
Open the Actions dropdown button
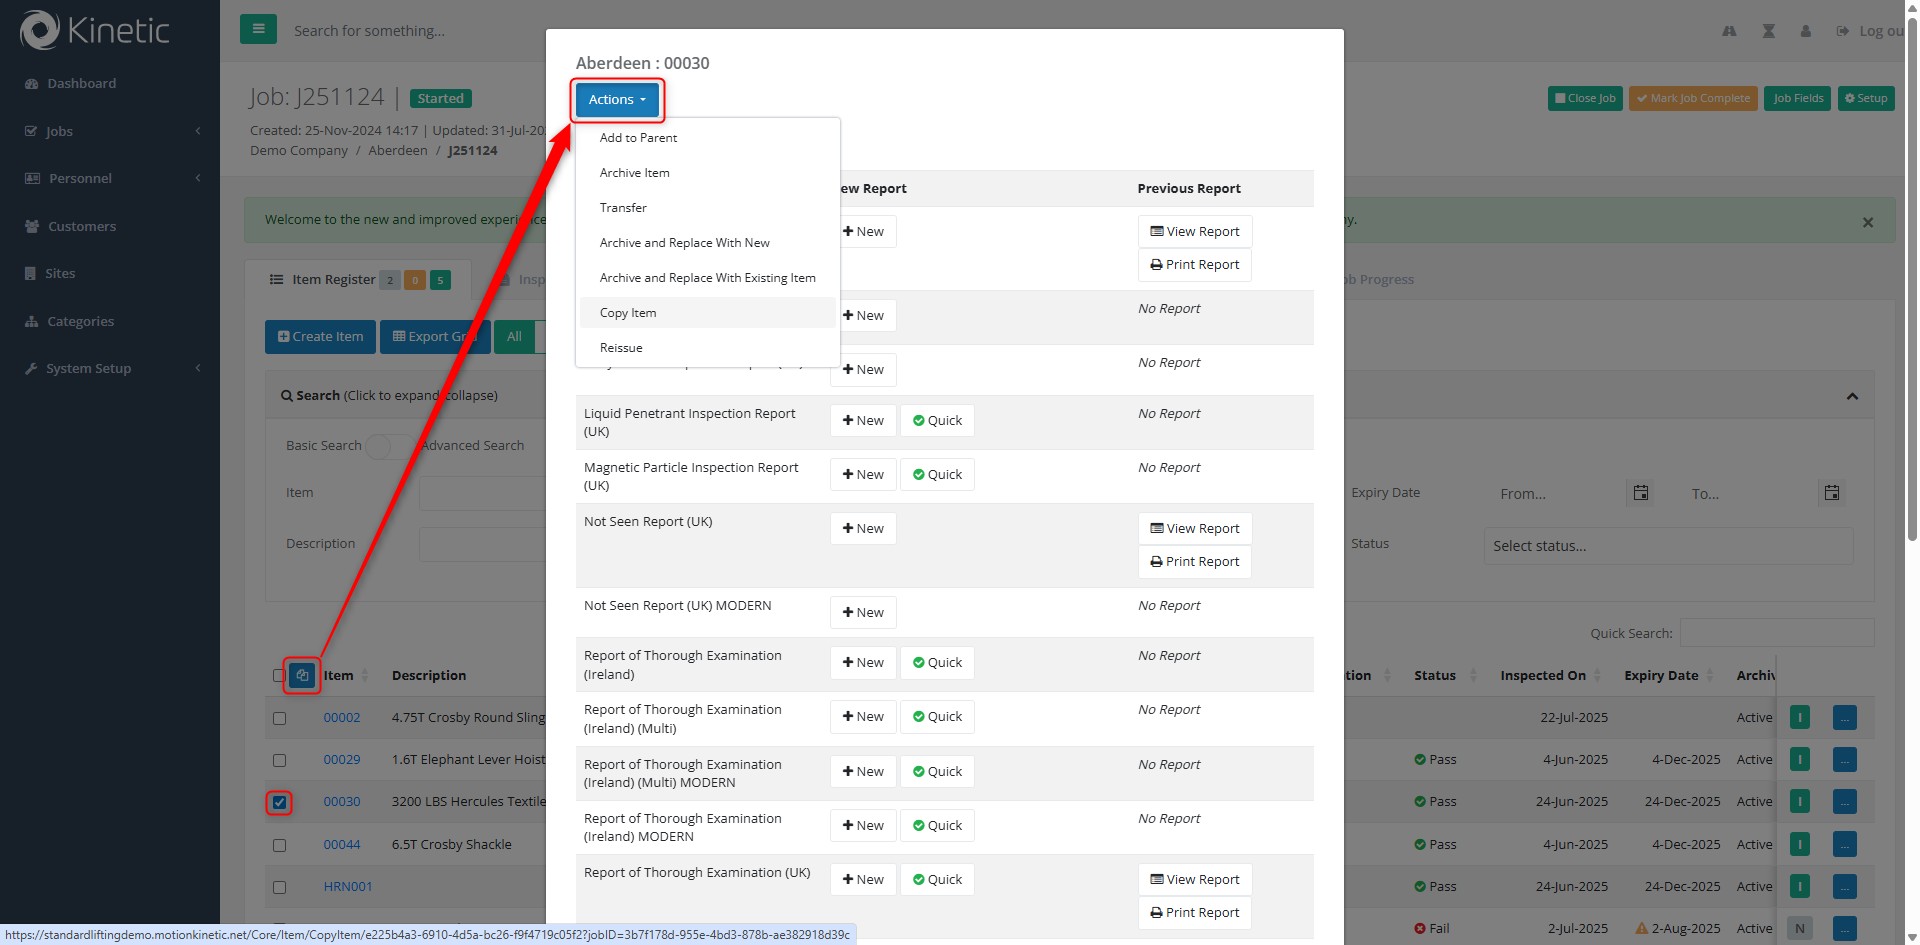pyautogui.click(x=617, y=99)
